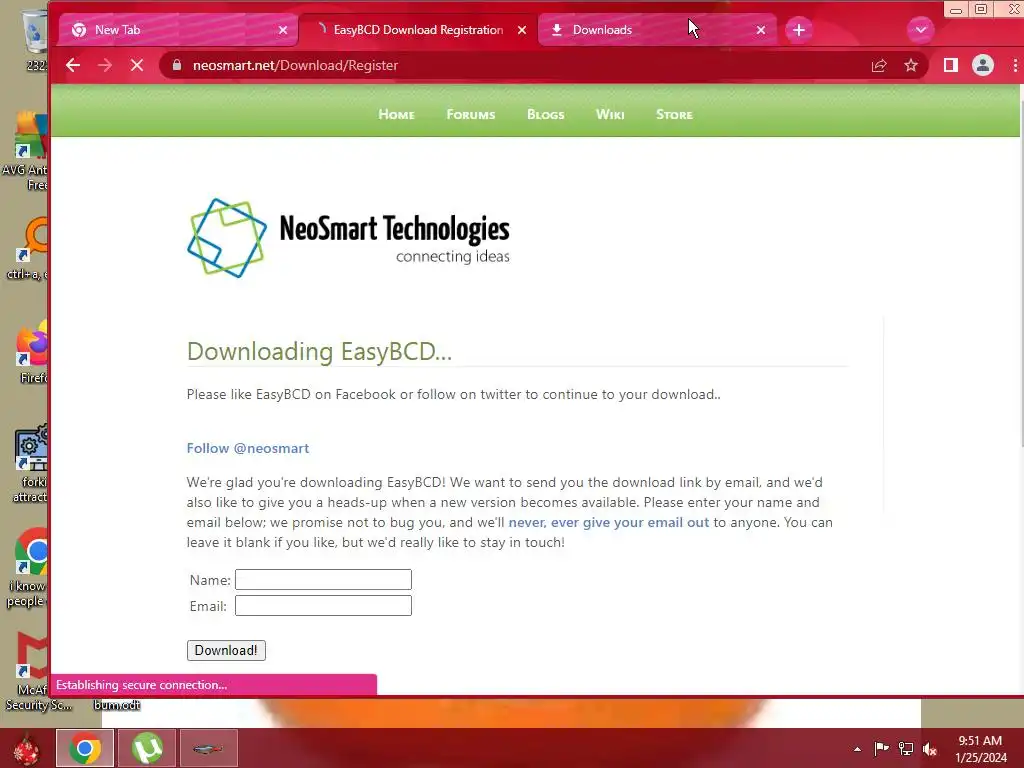The height and width of the screenshot is (768, 1024).
Task: Open the Start menu ornament button
Action: 26,750
